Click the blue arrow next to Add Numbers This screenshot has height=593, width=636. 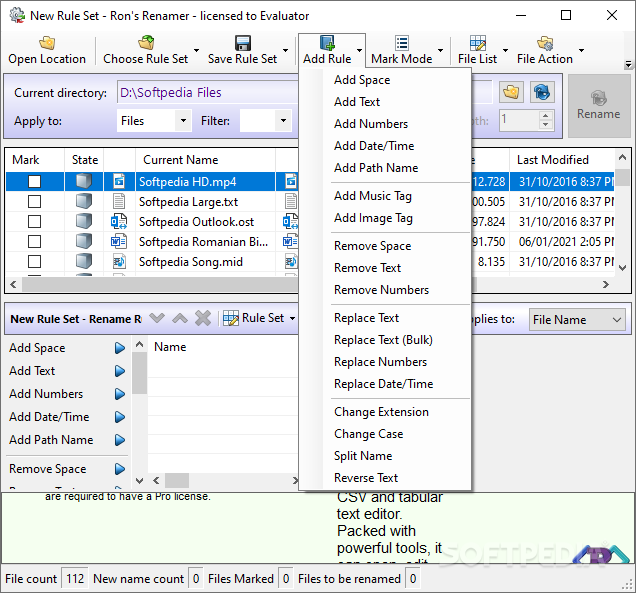(x=120, y=394)
